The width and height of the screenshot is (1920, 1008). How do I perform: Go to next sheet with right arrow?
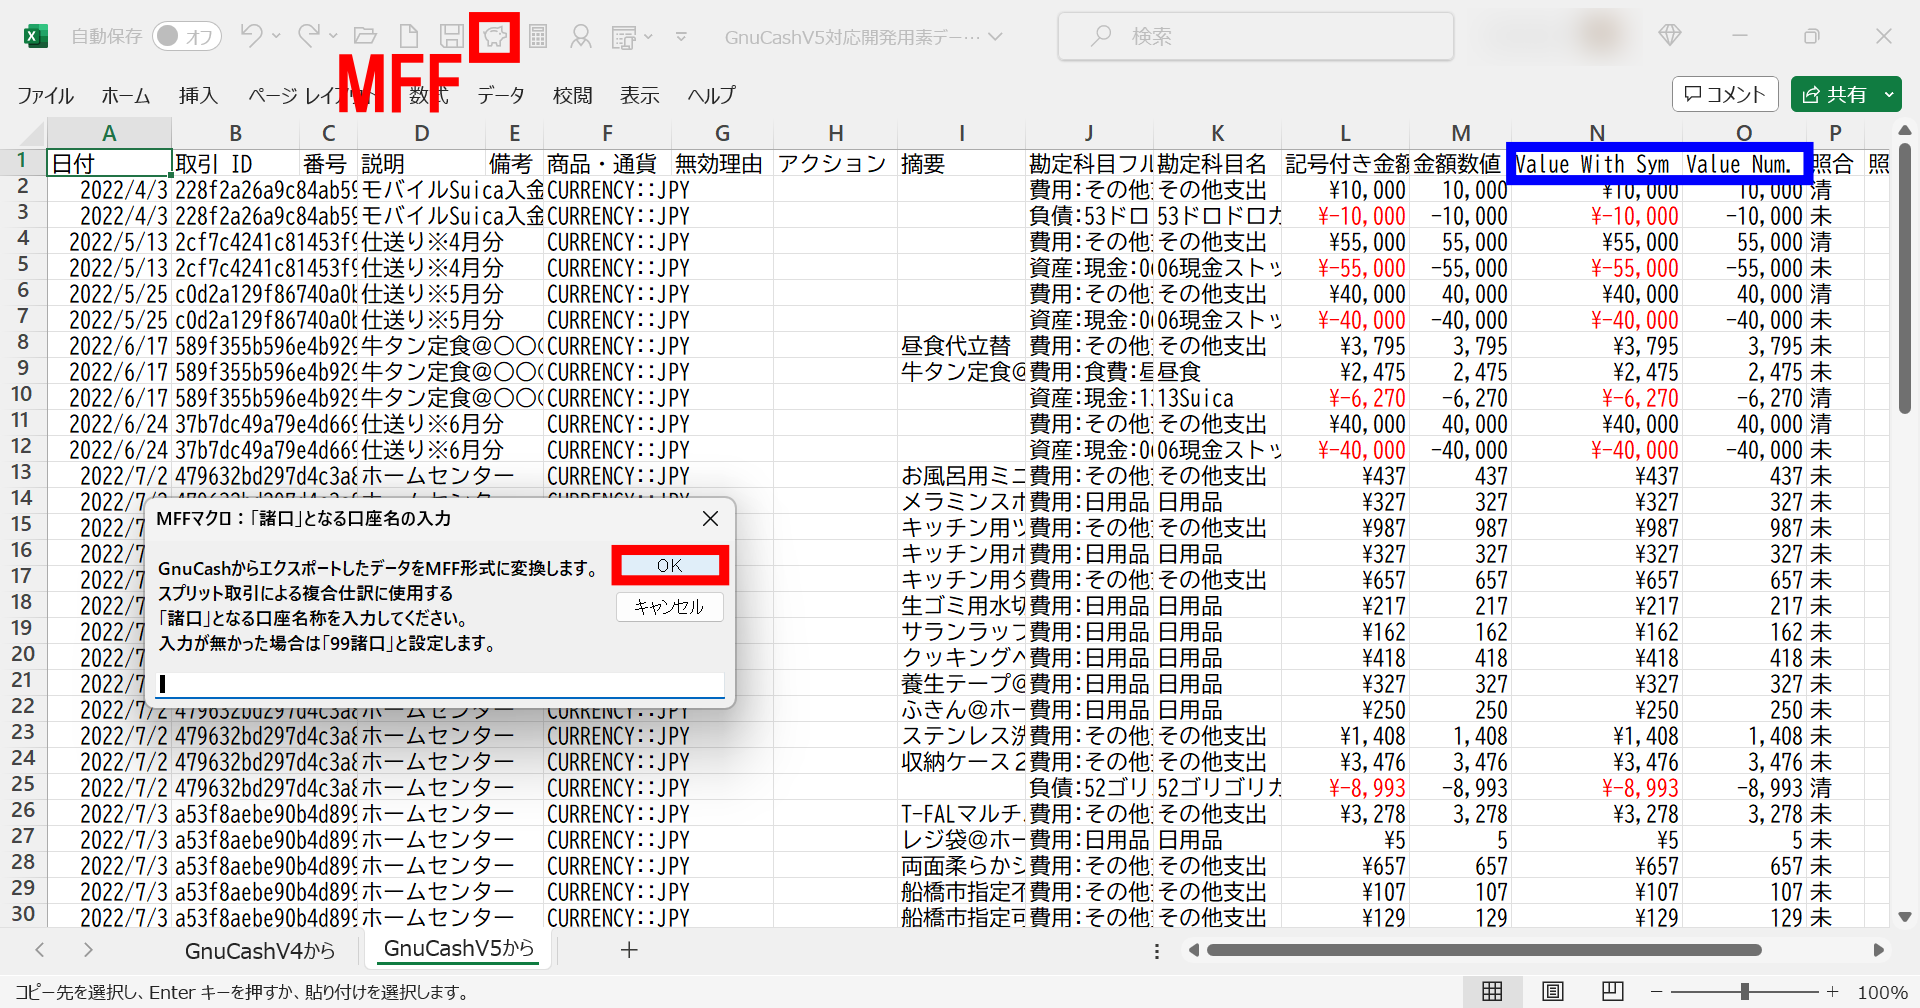[88, 950]
